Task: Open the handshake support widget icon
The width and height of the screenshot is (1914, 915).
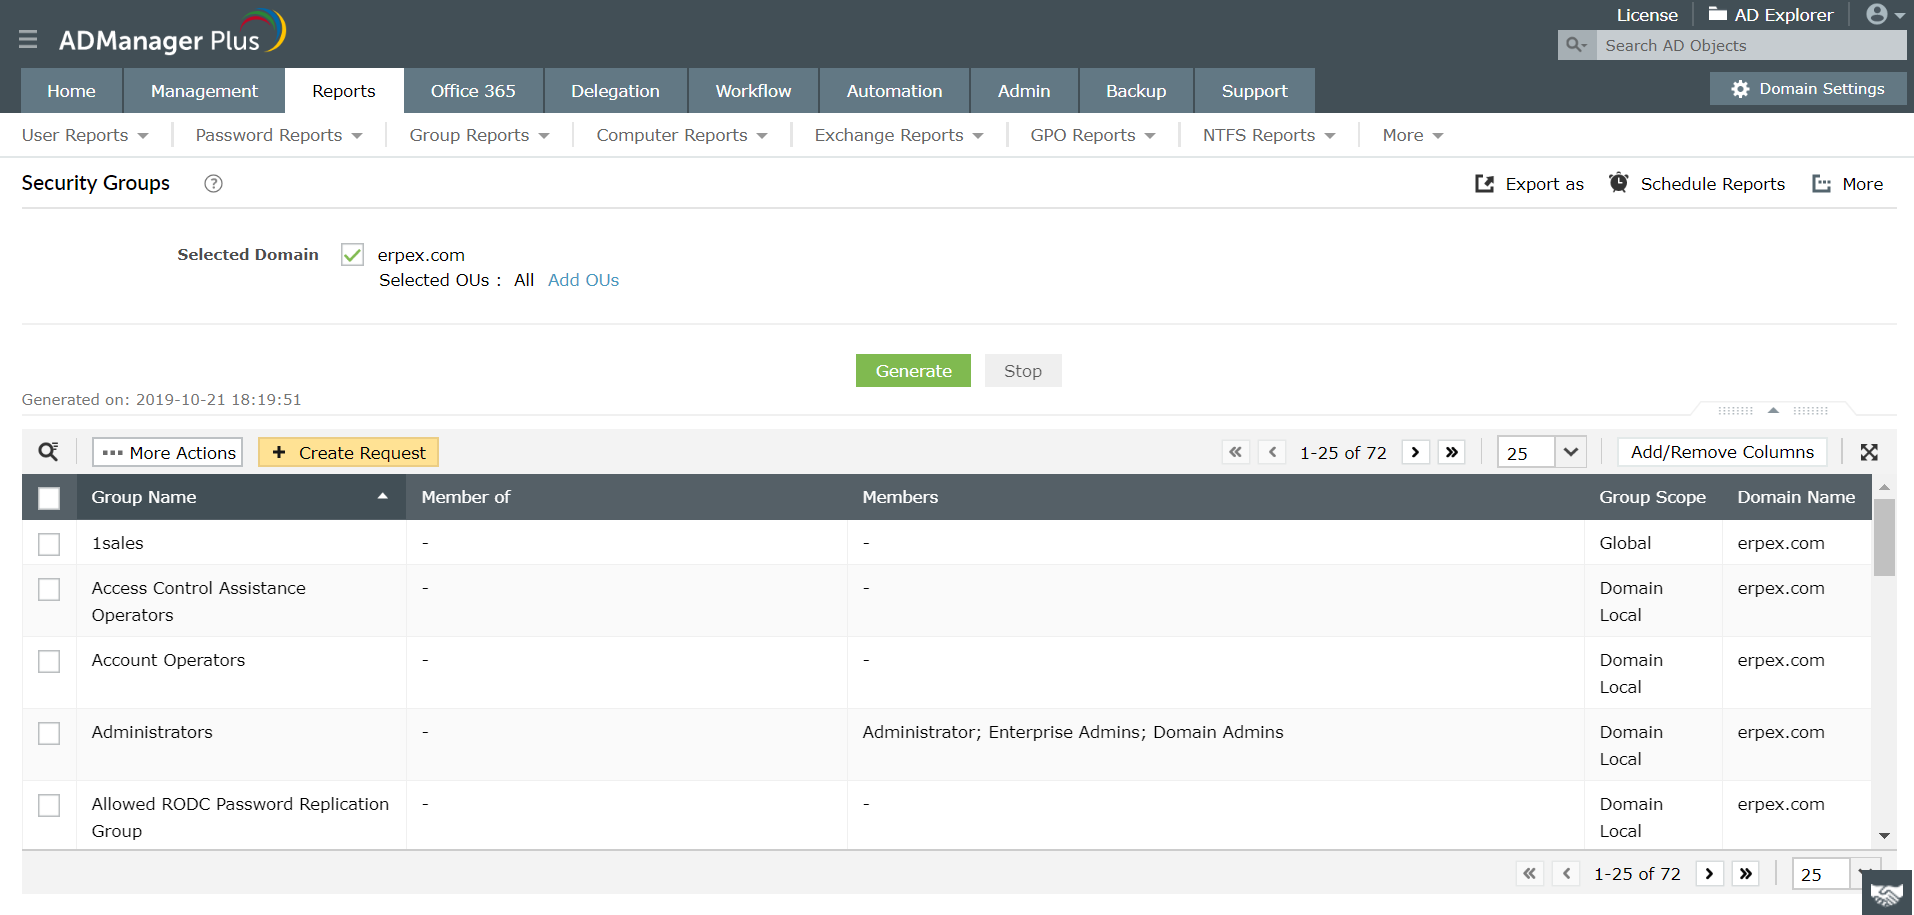Action: 1887,893
